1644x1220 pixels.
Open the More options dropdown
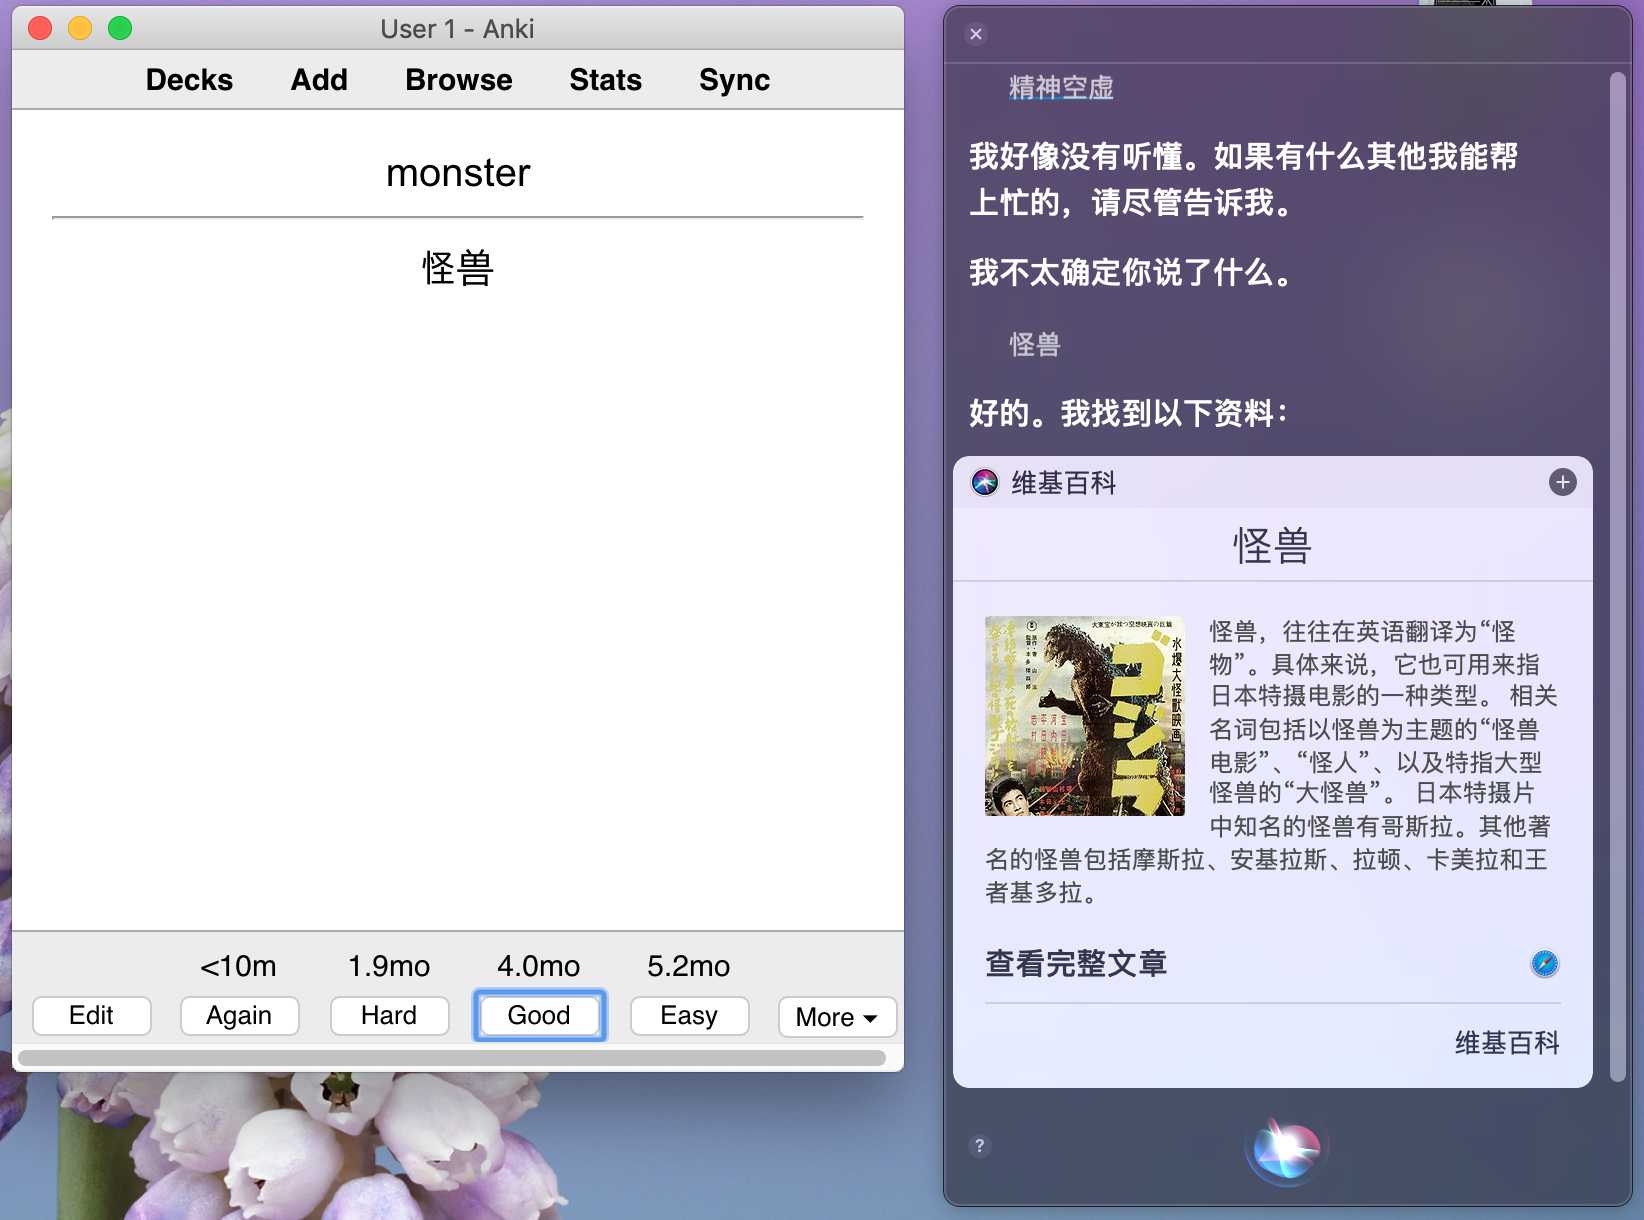pyautogui.click(x=837, y=1017)
